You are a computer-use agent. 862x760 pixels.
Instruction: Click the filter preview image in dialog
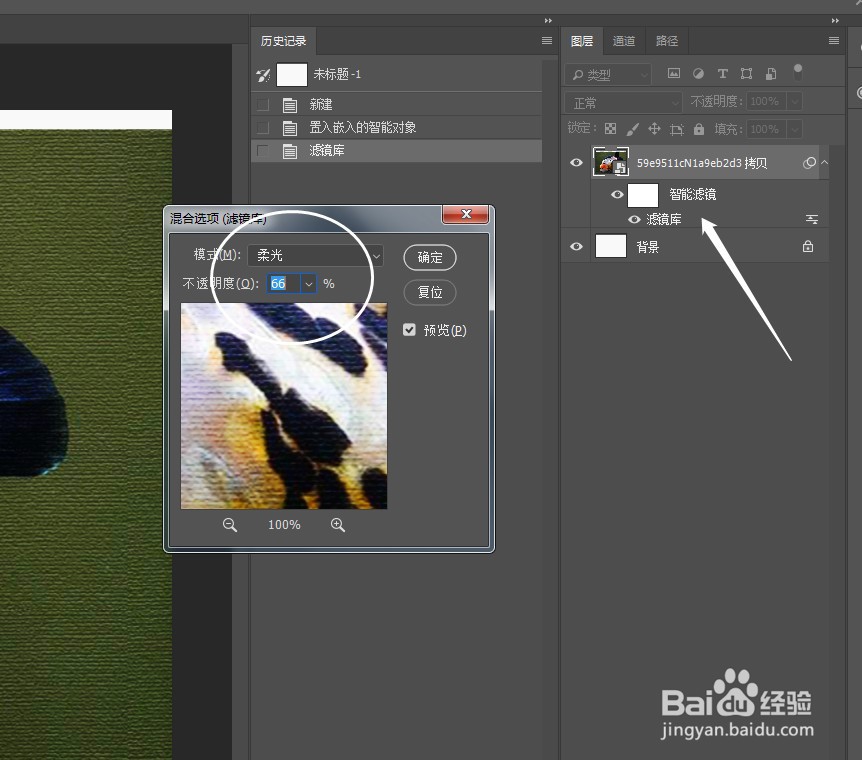[284, 406]
